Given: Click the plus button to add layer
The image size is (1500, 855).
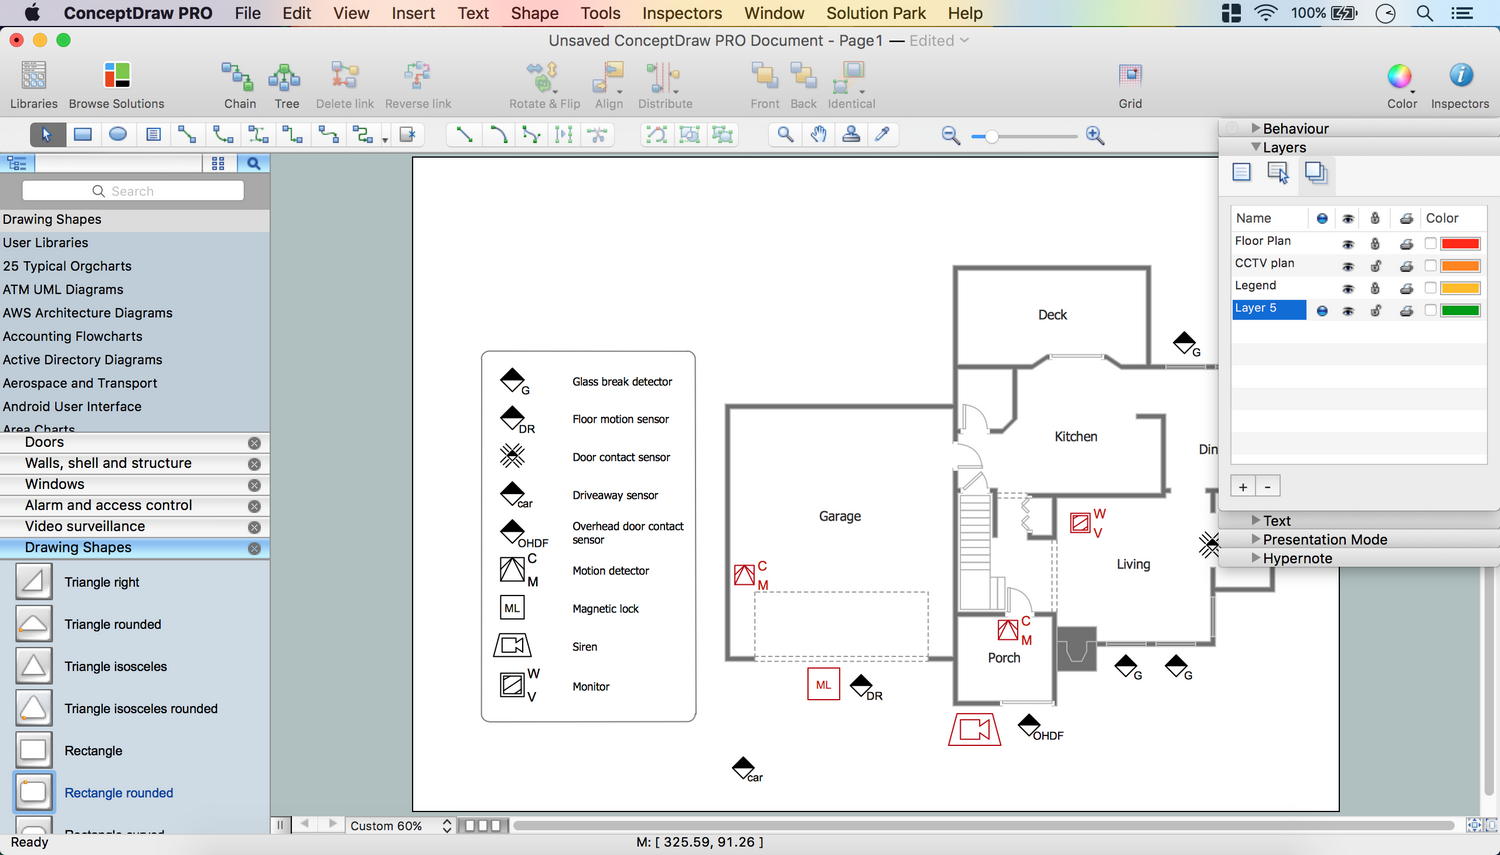Looking at the screenshot, I should tap(1243, 487).
